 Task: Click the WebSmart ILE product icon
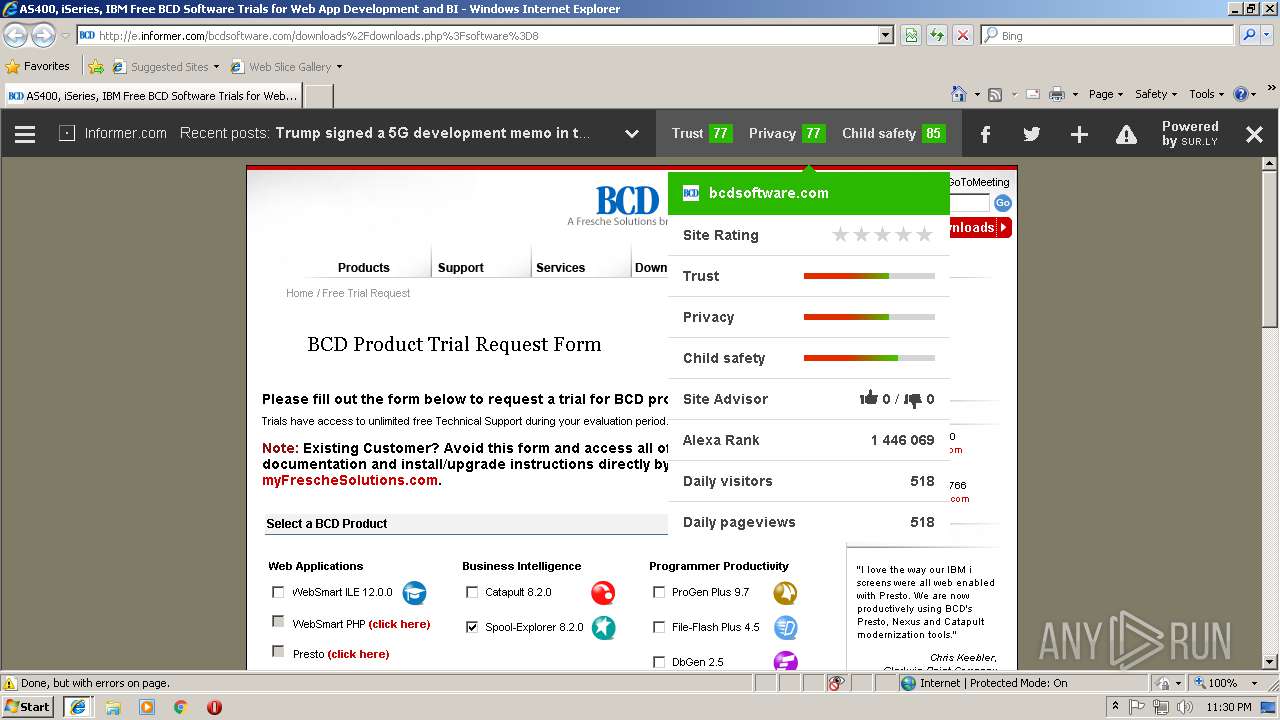coord(414,593)
